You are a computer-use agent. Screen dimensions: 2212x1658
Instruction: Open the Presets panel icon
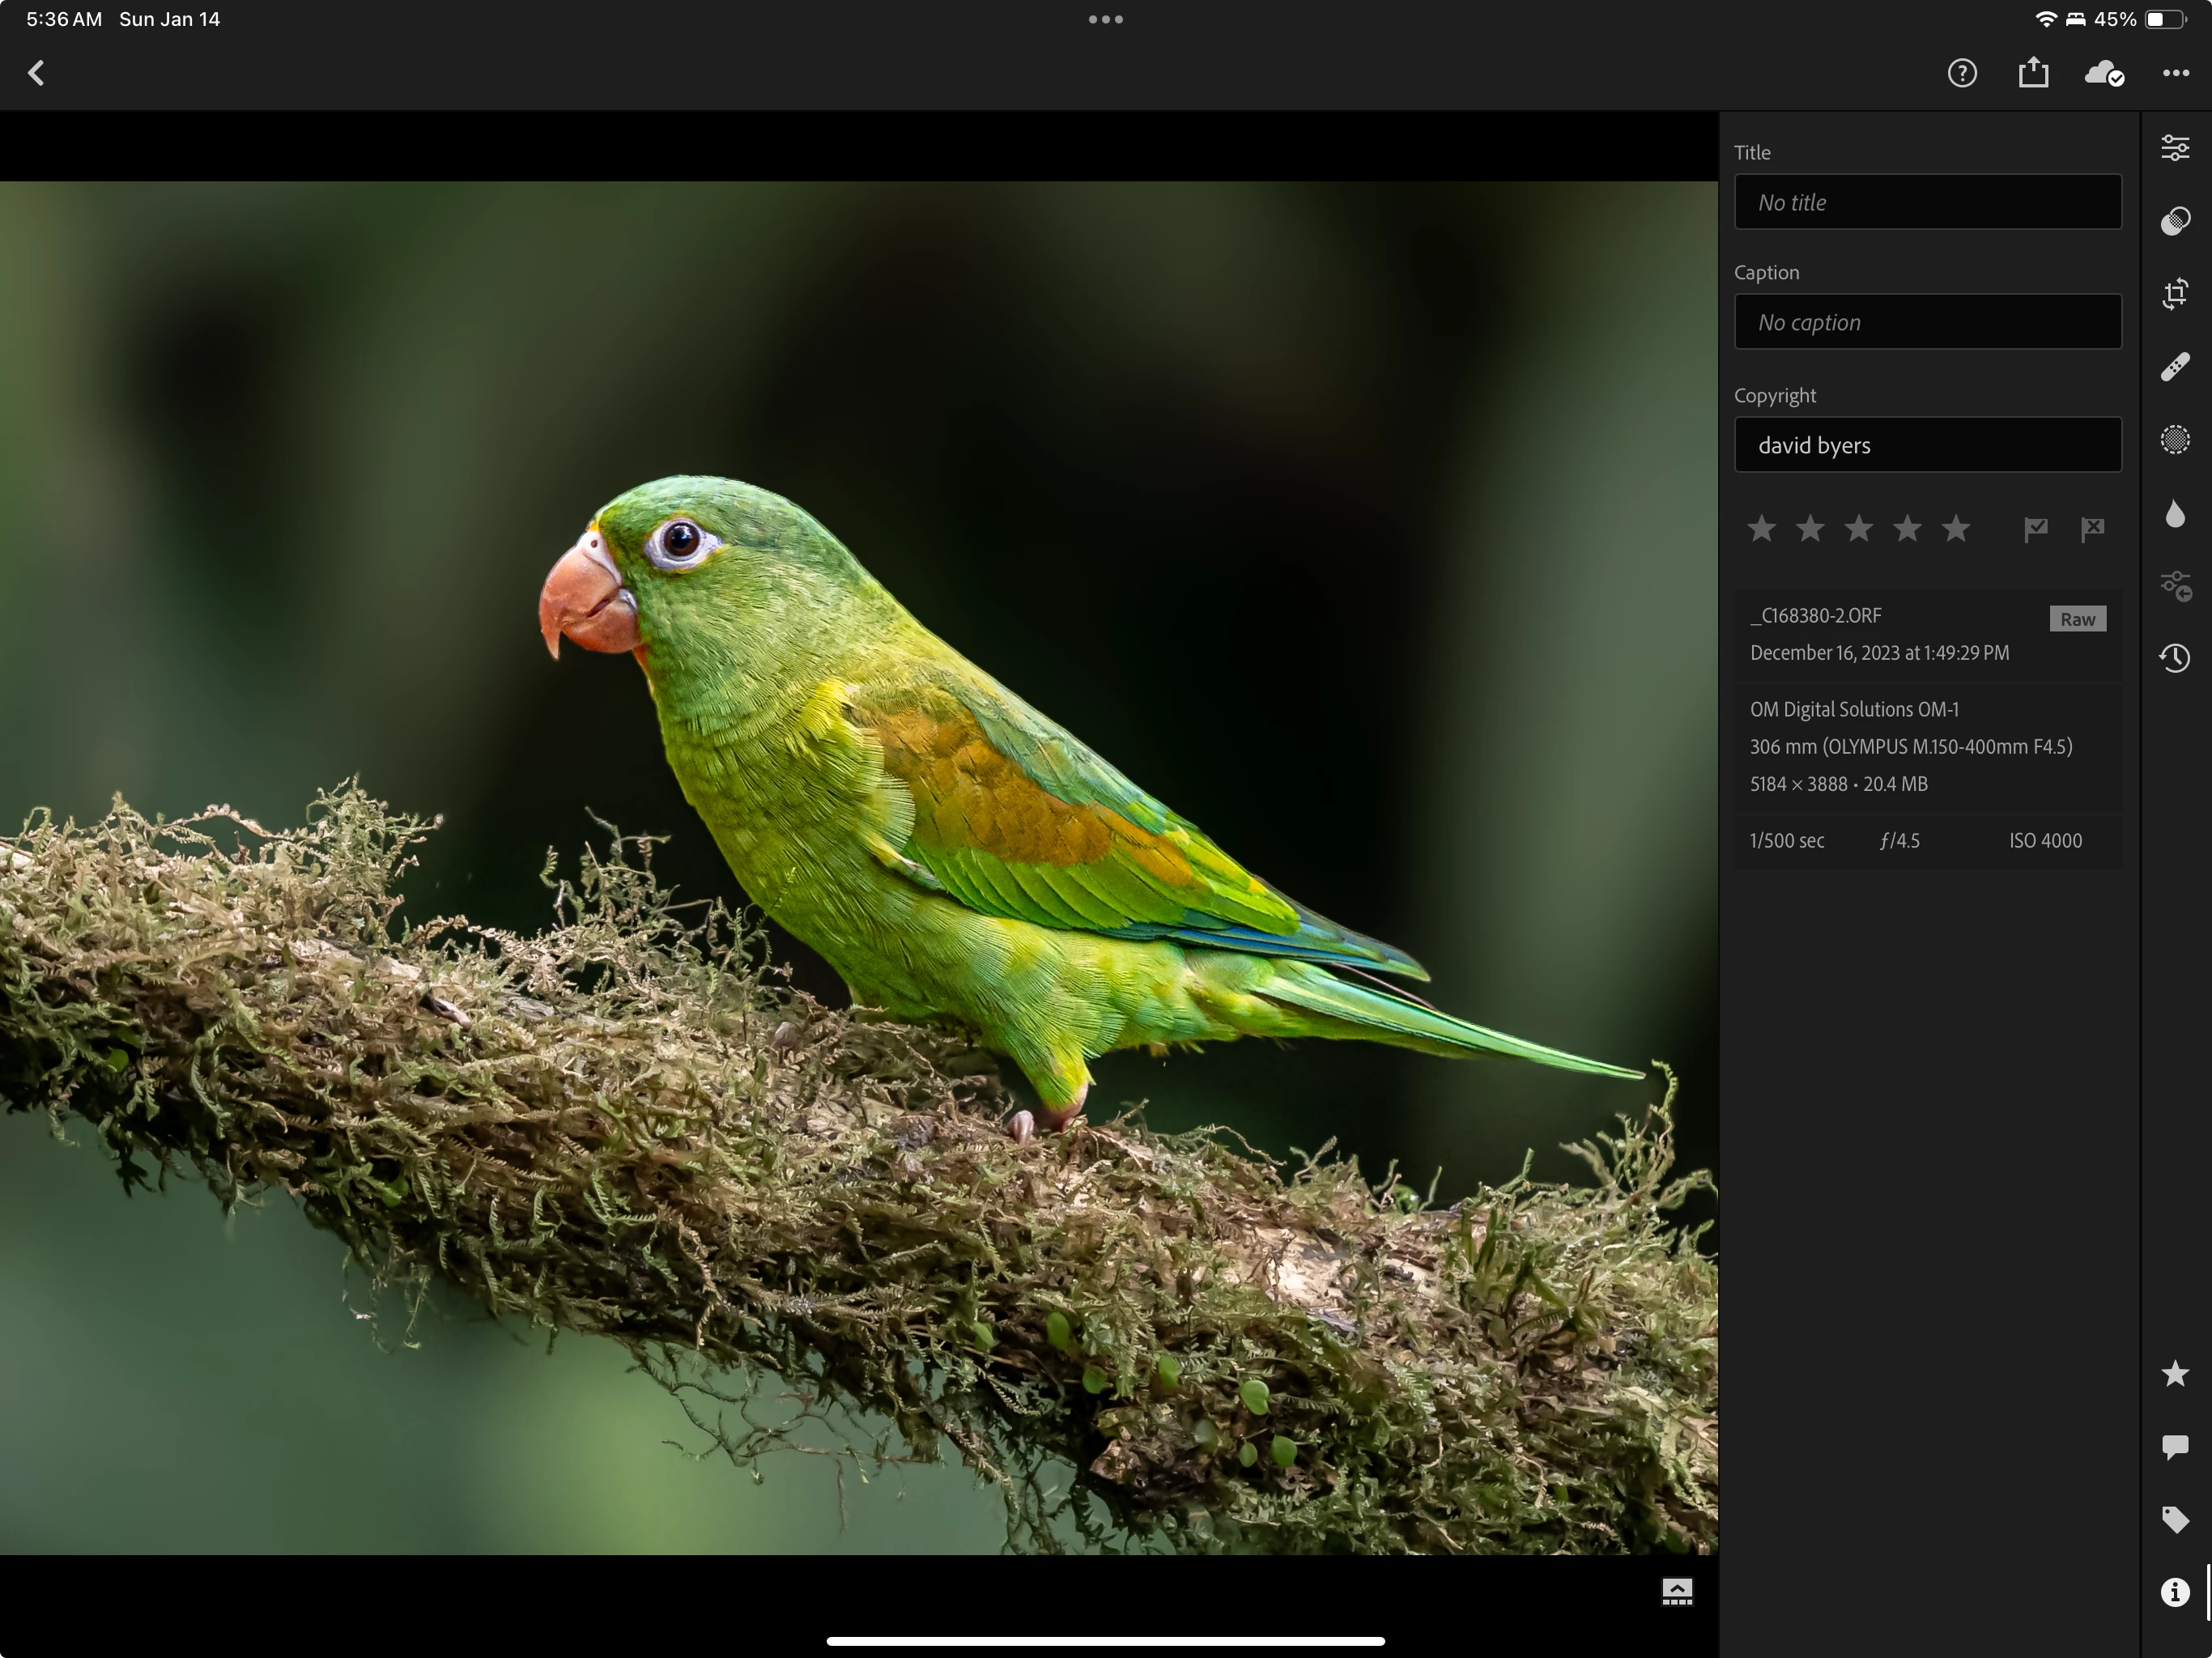(x=2174, y=221)
